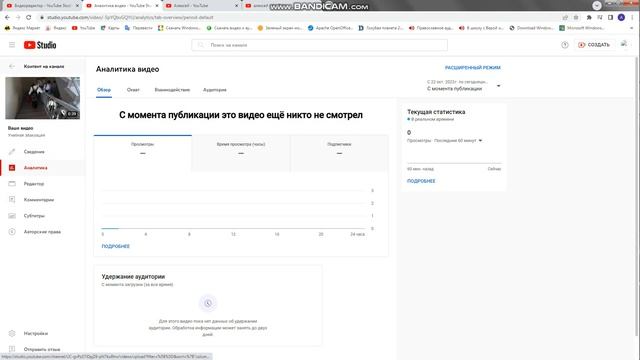Screen dimensions: 640x360
Task: Click the Настройки gear icon
Action: [x=12, y=333]
